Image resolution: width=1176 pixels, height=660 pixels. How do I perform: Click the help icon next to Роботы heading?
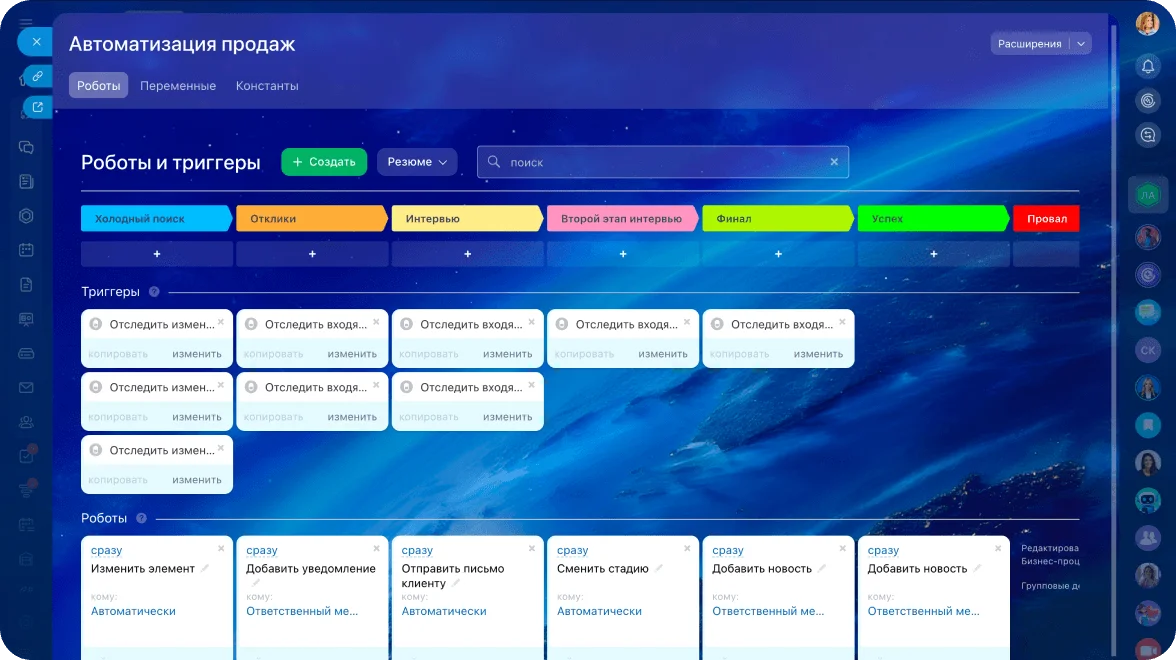pyautogui.click(x=141, y=518)
